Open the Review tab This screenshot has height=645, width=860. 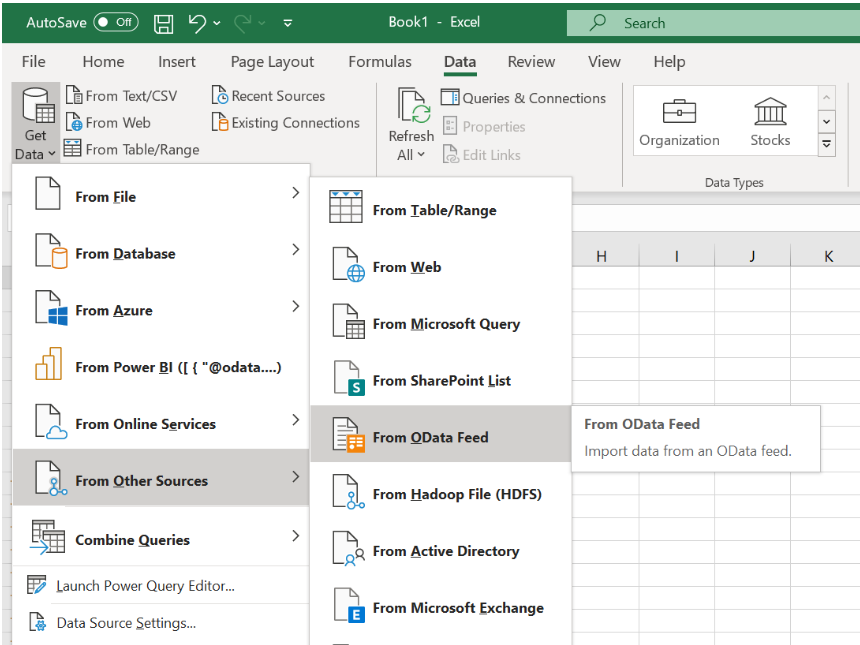pyautogui.click(x=531, y=61)
